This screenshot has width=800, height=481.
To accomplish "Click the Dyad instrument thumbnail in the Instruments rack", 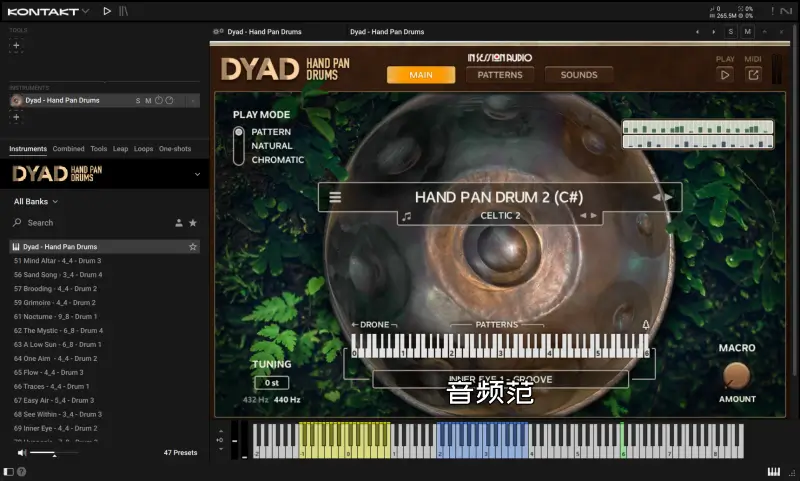I will (16, 100).
